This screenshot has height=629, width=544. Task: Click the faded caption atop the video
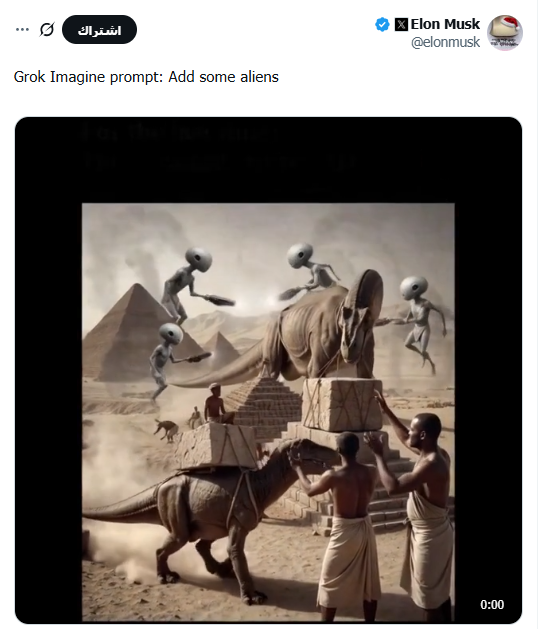coord(221,148)
